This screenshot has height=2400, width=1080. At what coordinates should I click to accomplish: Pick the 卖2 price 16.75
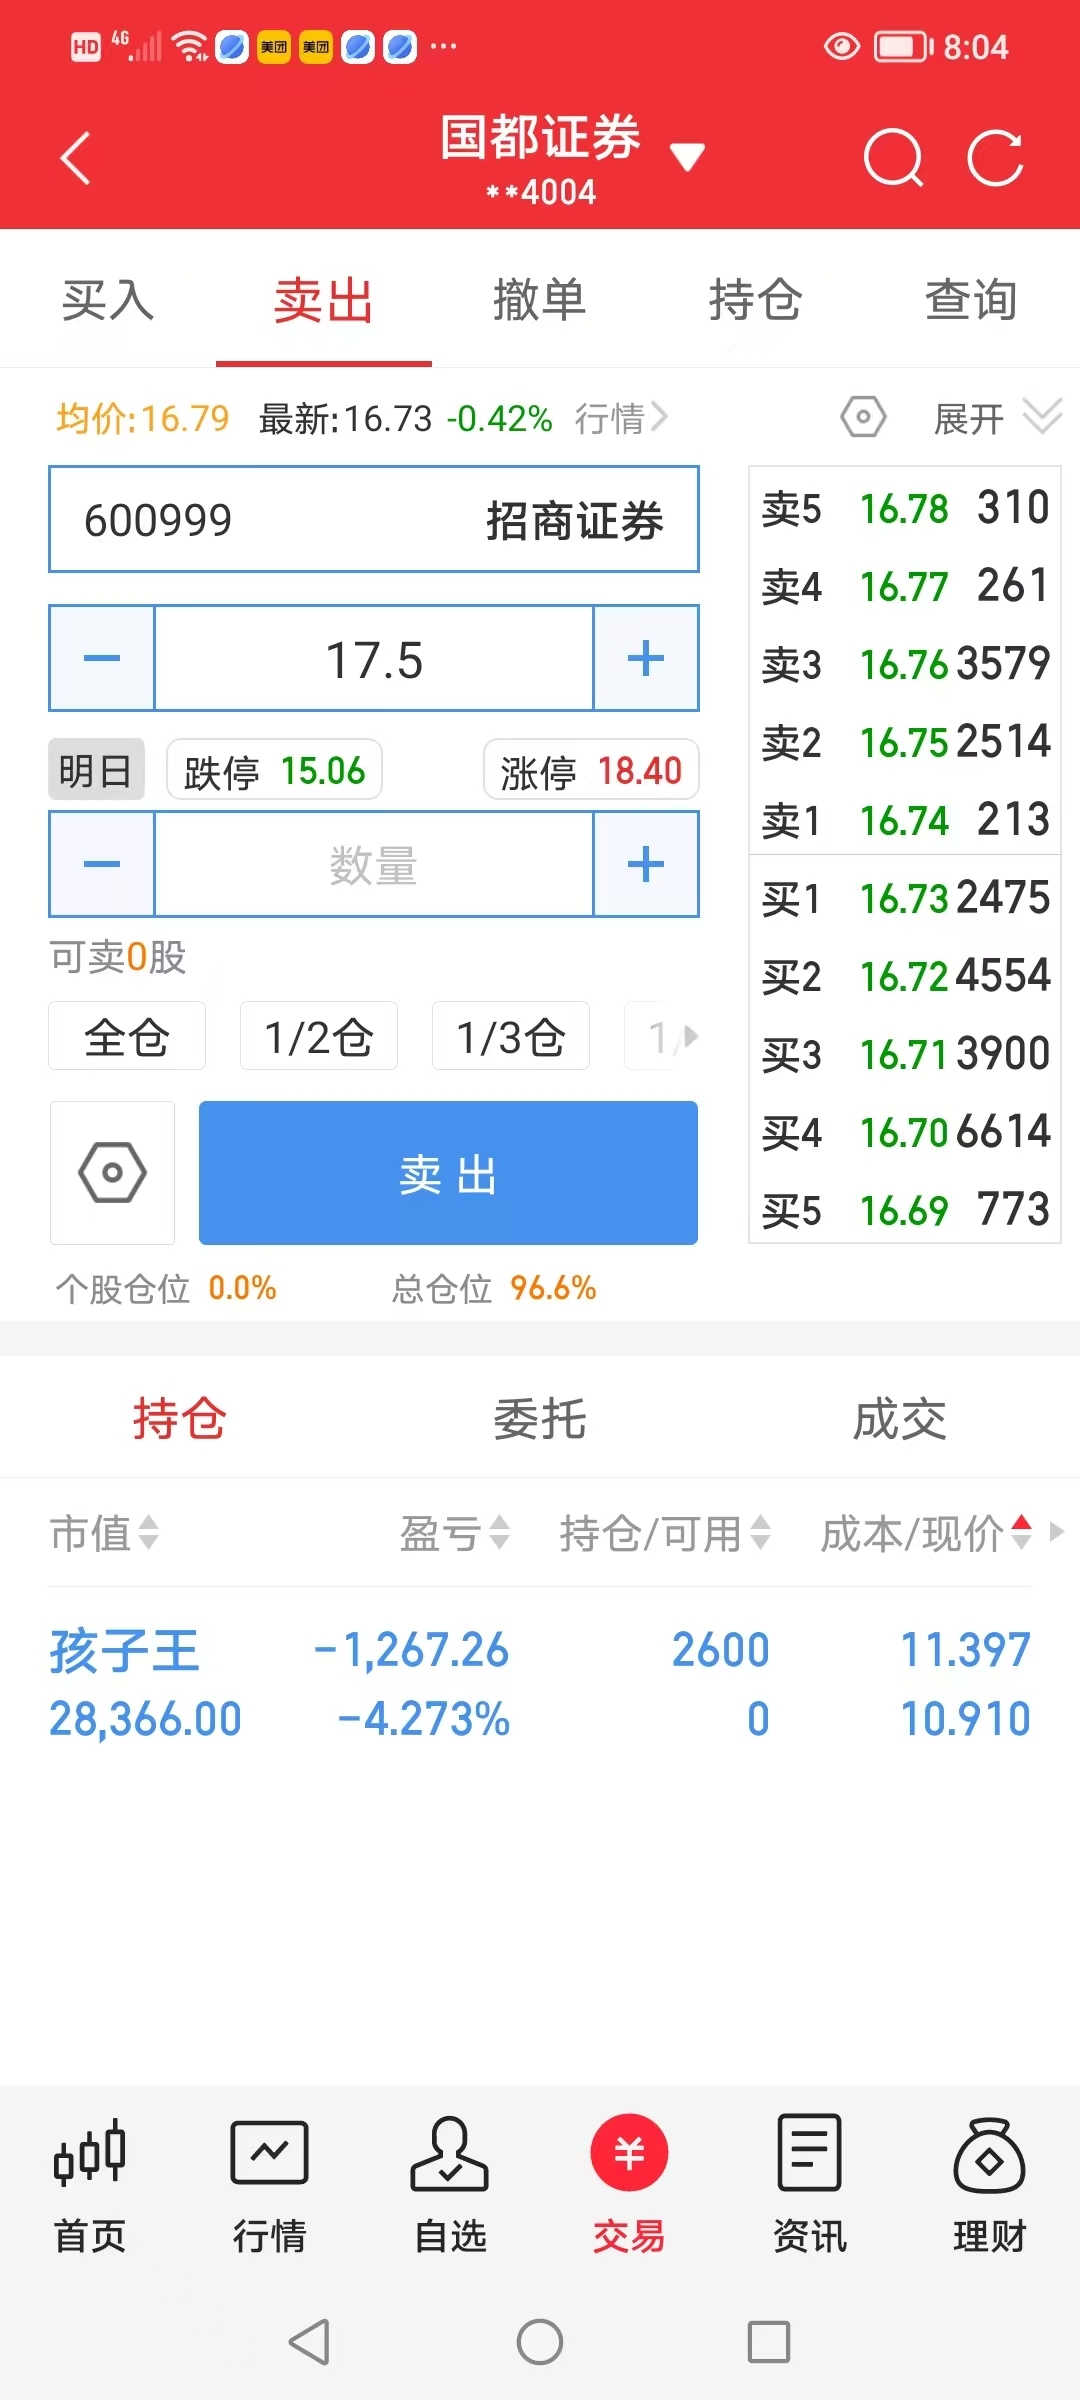(x=904, y=742)
